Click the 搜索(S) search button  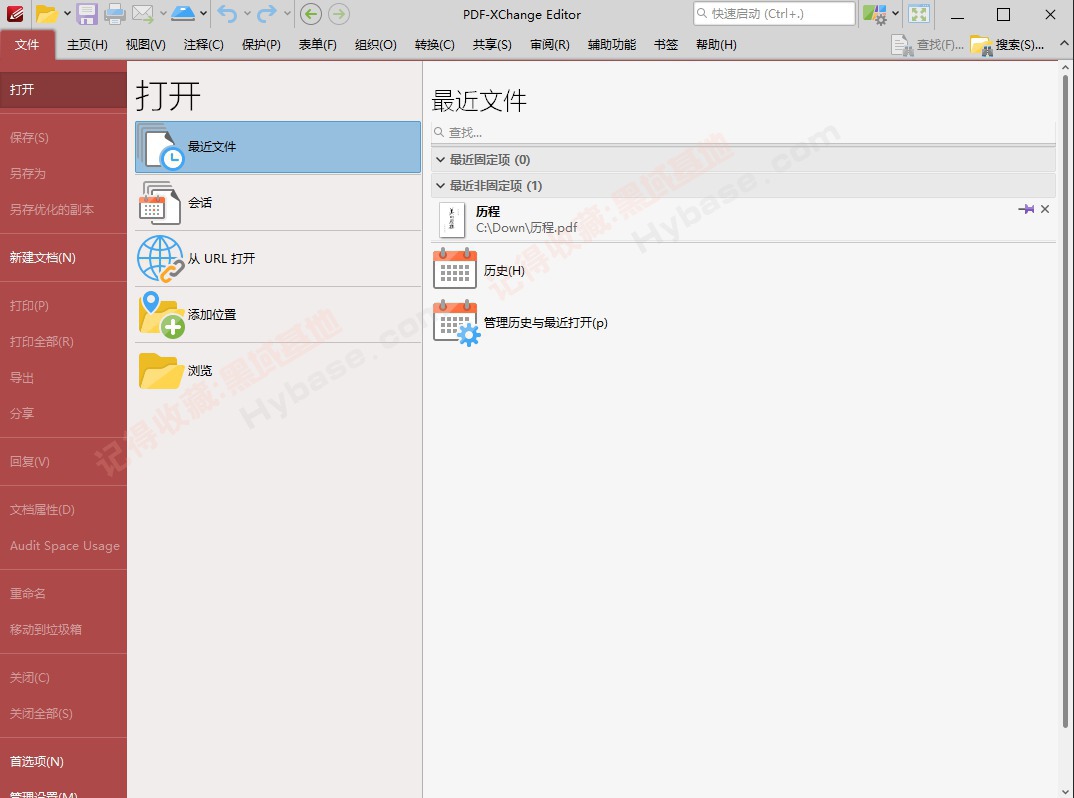(x=1007, y=45)
